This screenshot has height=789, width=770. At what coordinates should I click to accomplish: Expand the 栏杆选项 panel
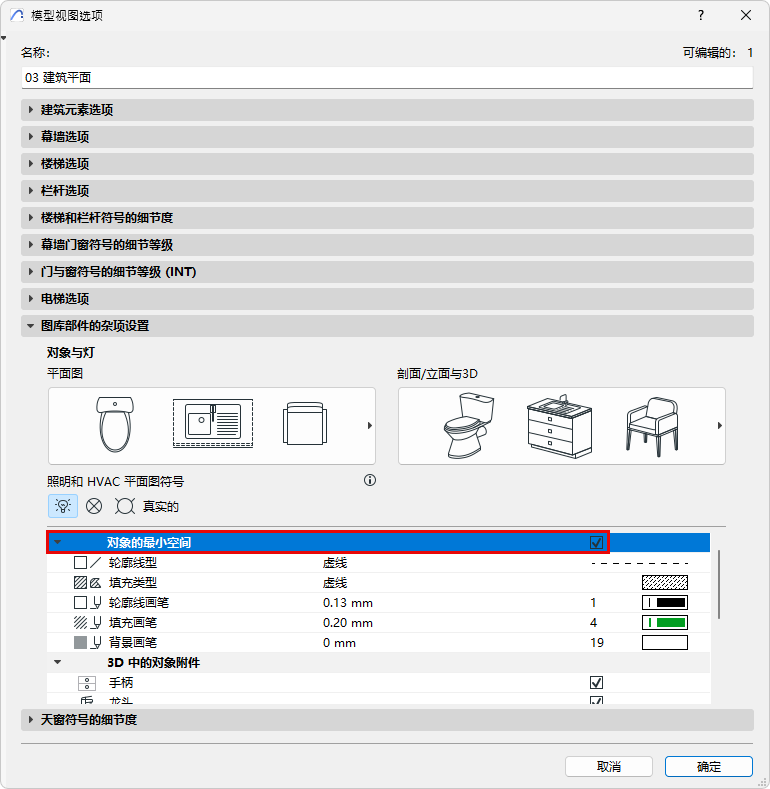[387, 191]
